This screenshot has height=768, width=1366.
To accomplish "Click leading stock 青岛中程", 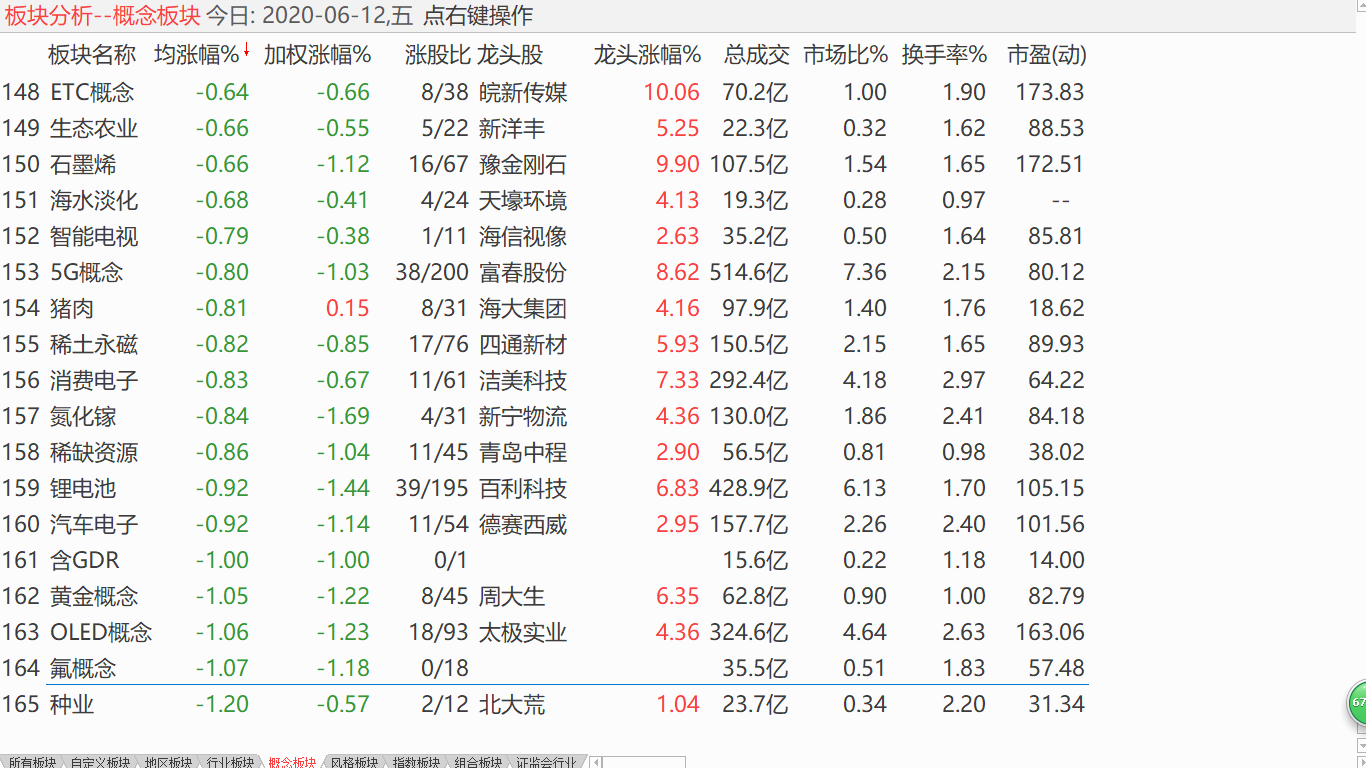I will click(523, 452).
